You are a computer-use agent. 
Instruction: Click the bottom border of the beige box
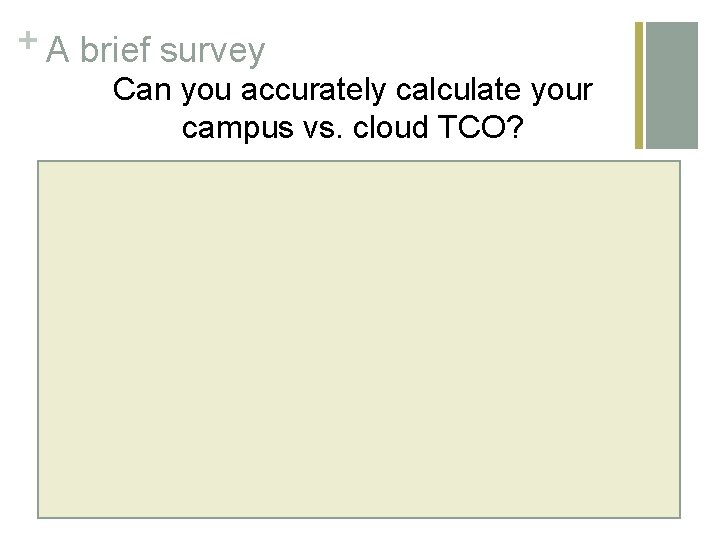359,518
